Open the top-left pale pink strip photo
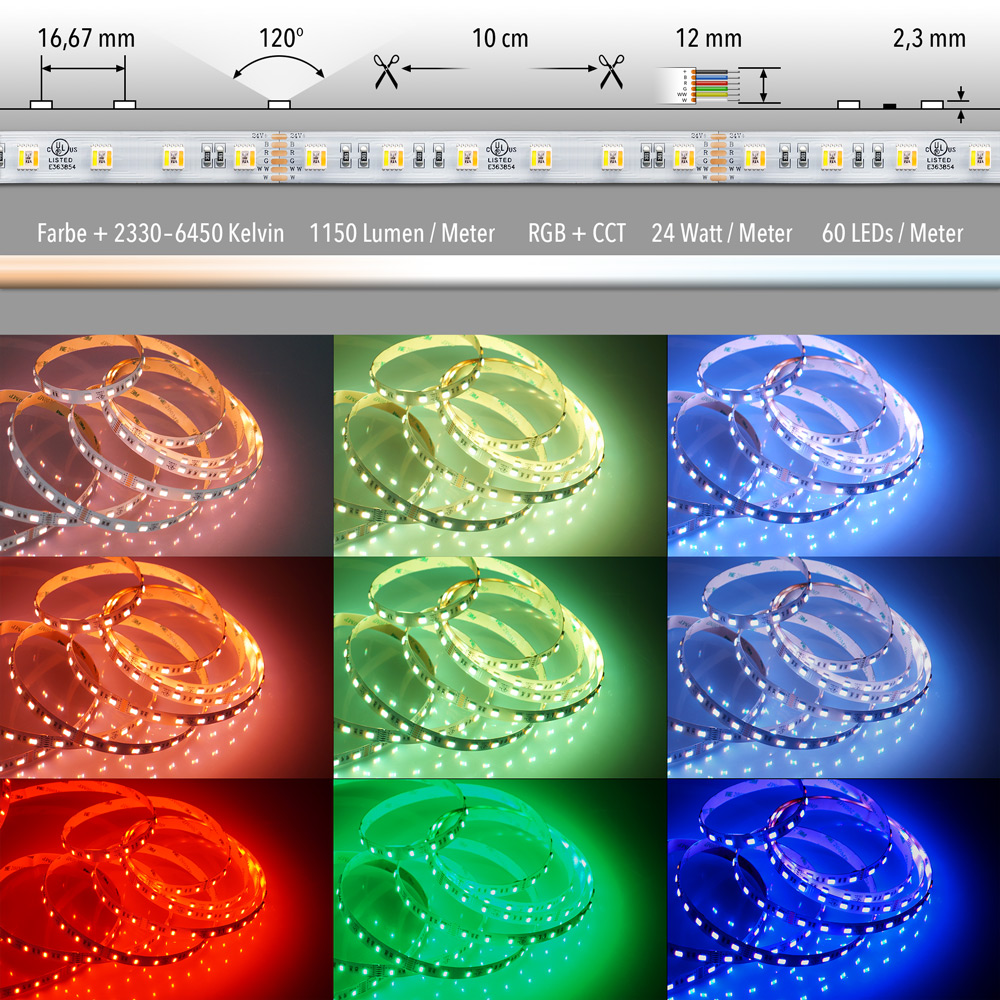 point(166,445)
